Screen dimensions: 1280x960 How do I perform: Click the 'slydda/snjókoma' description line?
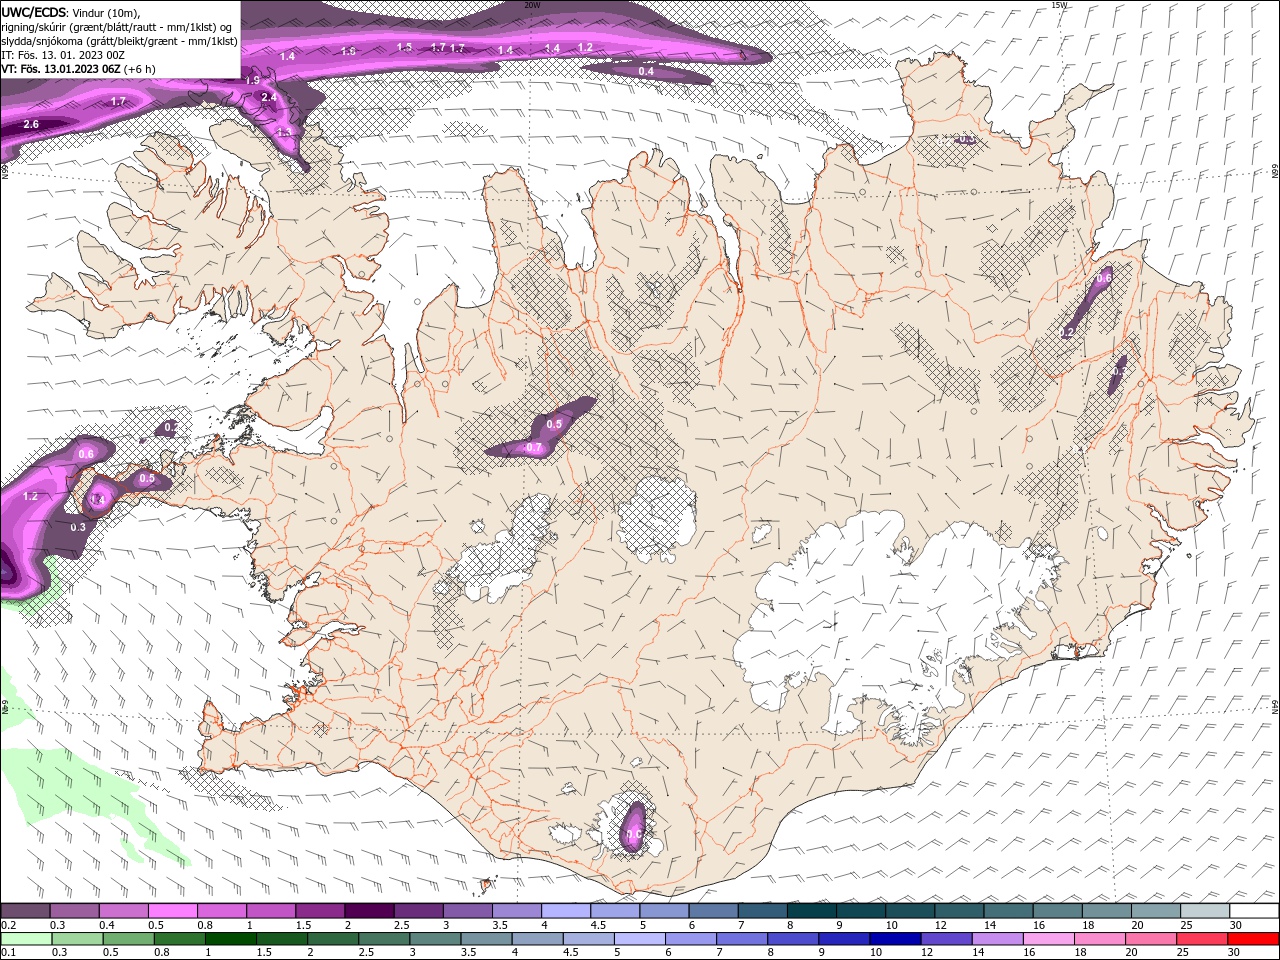(119, 41)
